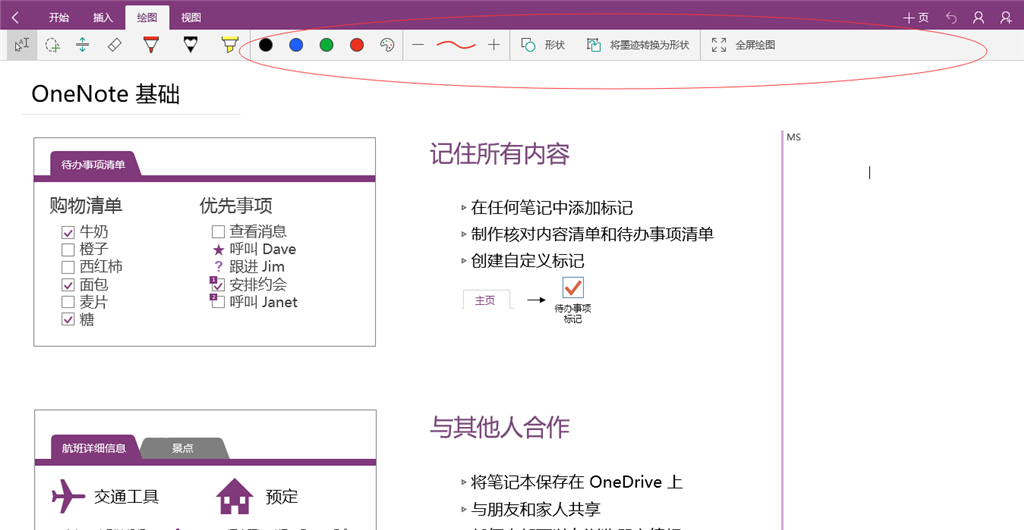
Task: Check the 麦片 checkbox
Action: [x=68, y=302]
